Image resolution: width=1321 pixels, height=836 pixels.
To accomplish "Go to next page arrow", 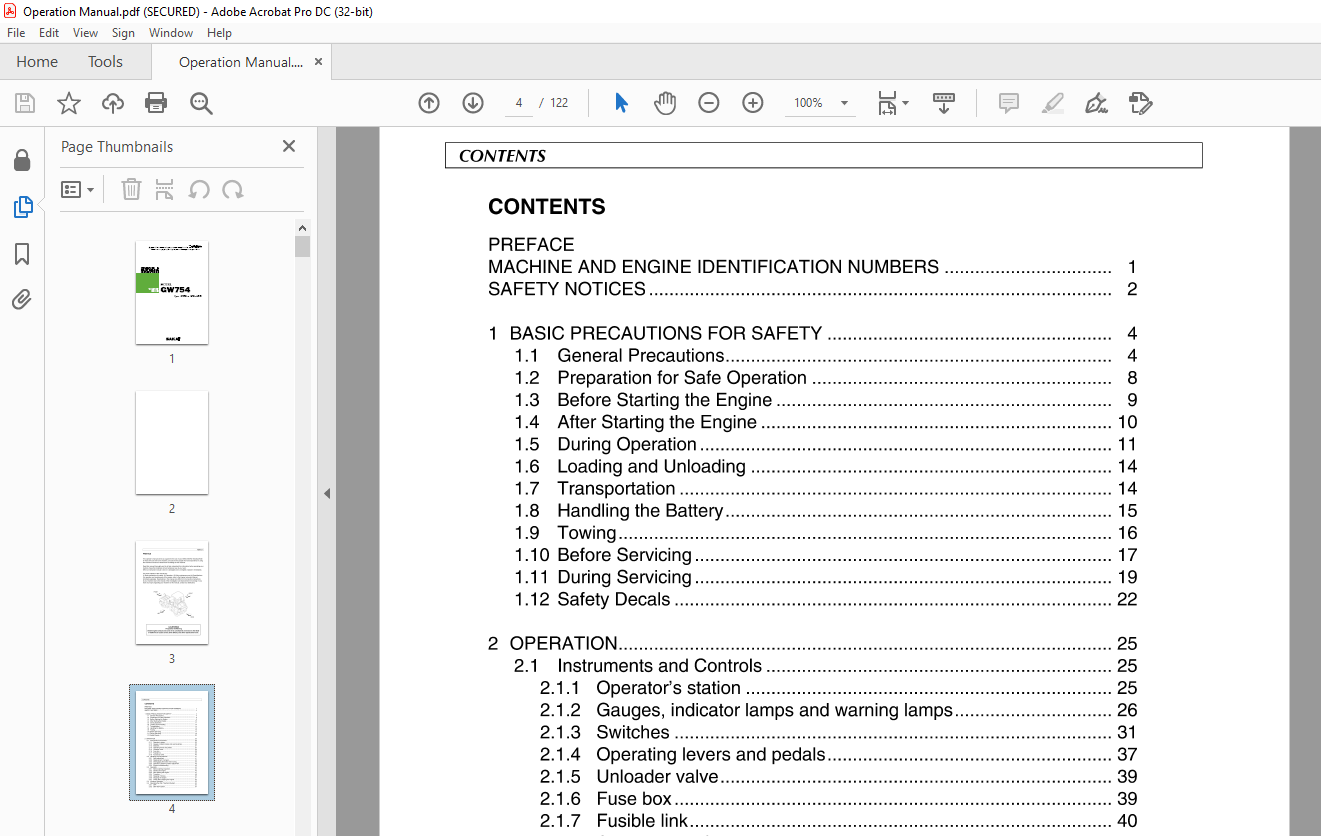I will (x=473, y=103).
